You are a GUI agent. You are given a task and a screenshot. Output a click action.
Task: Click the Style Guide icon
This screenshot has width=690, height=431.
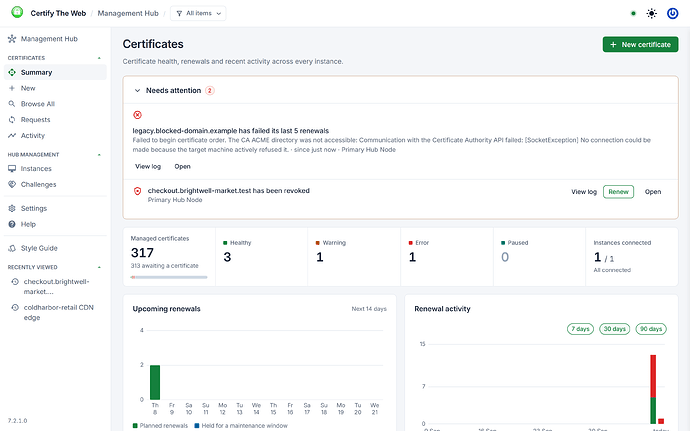[12, 248]
